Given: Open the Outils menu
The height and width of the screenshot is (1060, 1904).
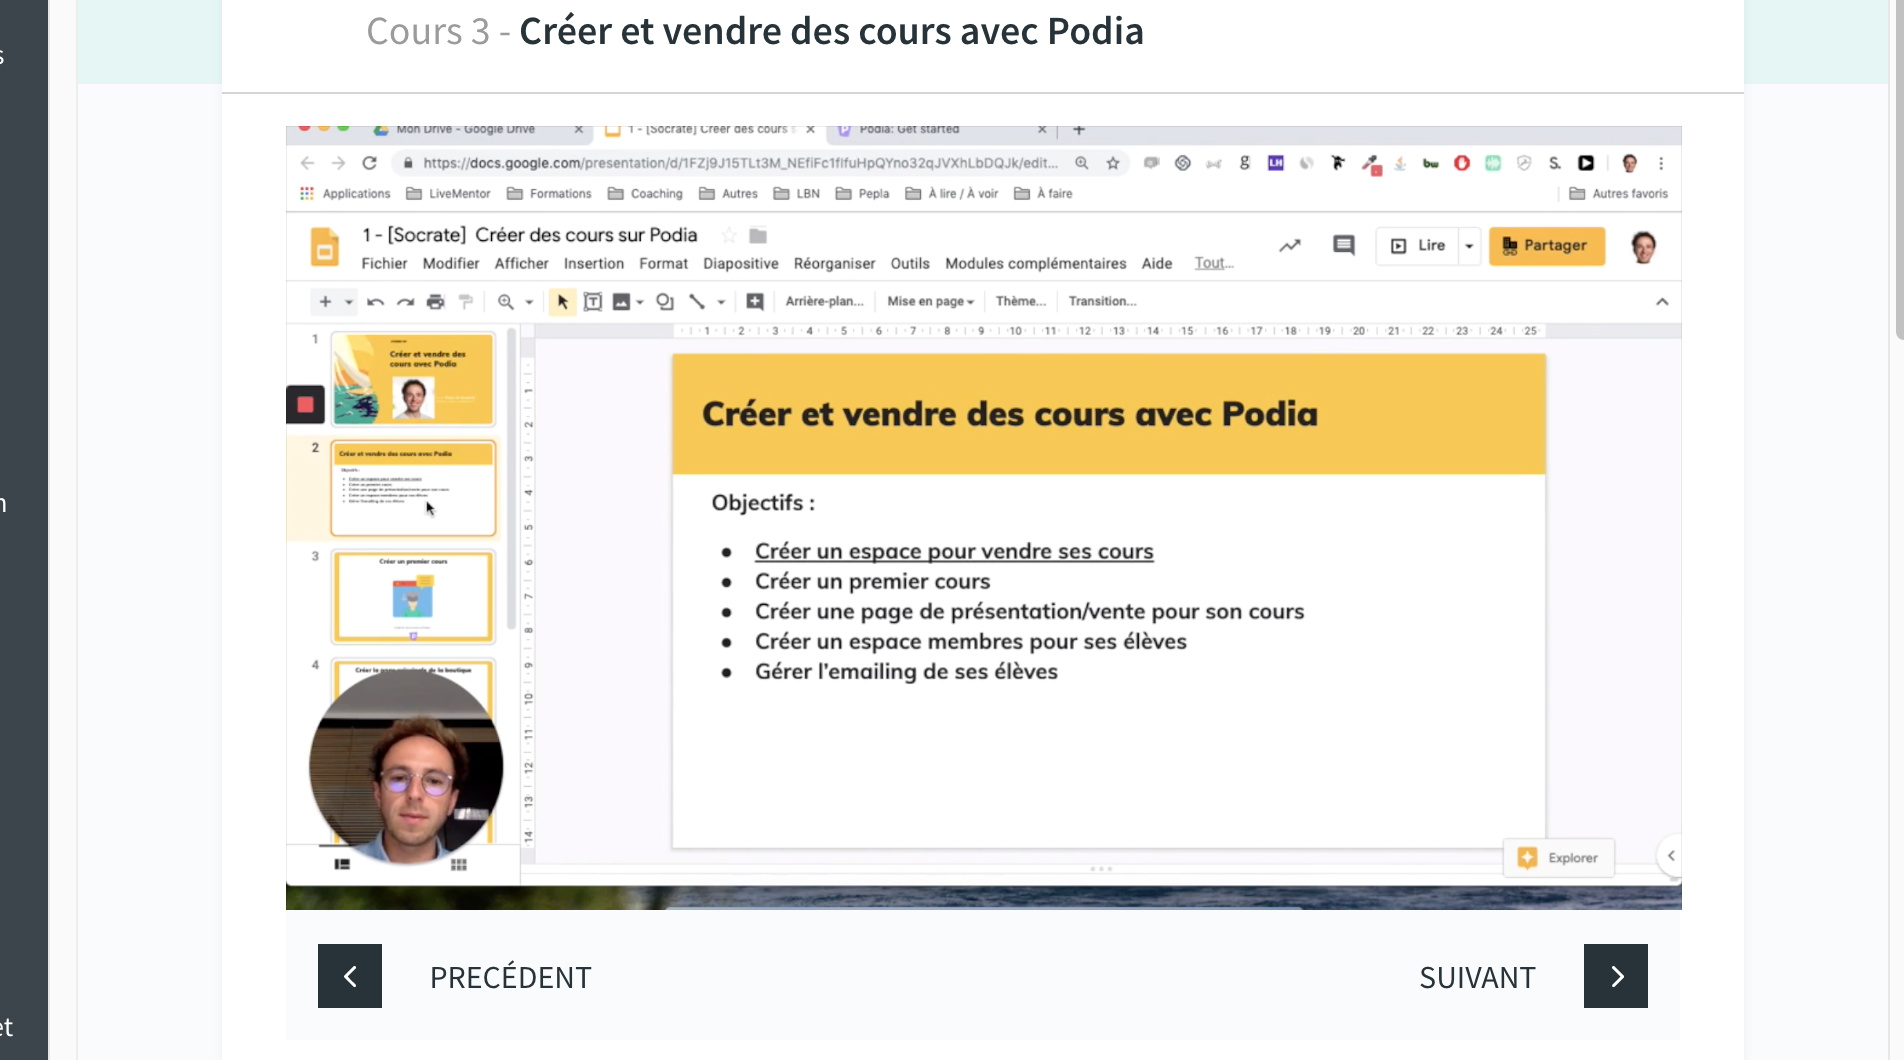Looking at the screenshot, I should 910,263.
